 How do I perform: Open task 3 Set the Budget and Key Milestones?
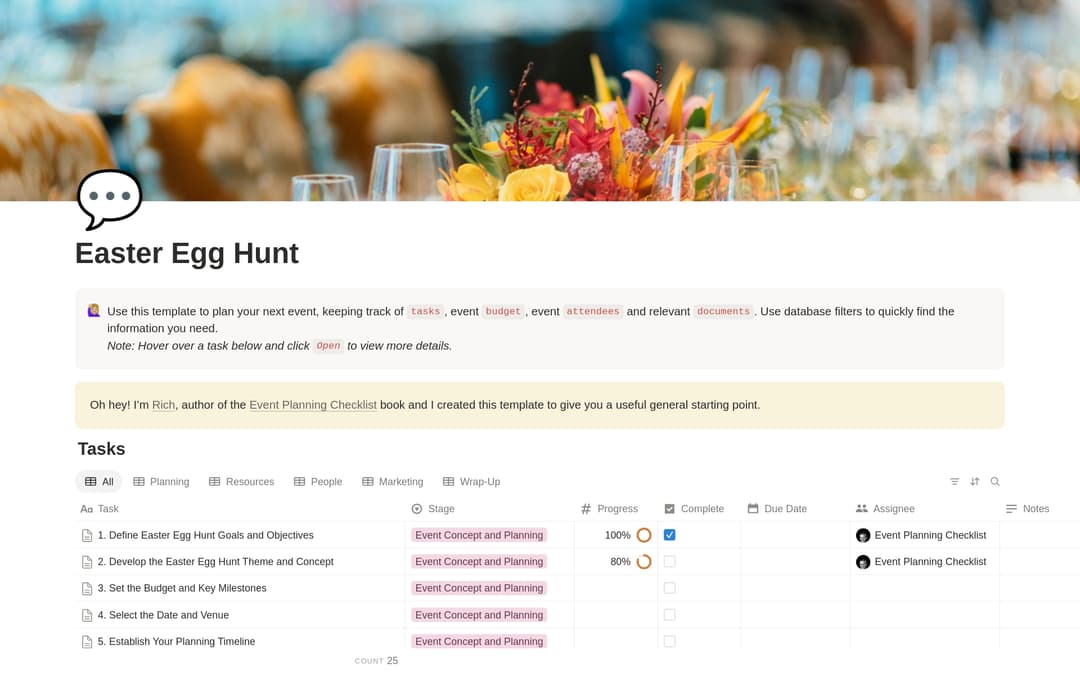click(x=182, y=588)
